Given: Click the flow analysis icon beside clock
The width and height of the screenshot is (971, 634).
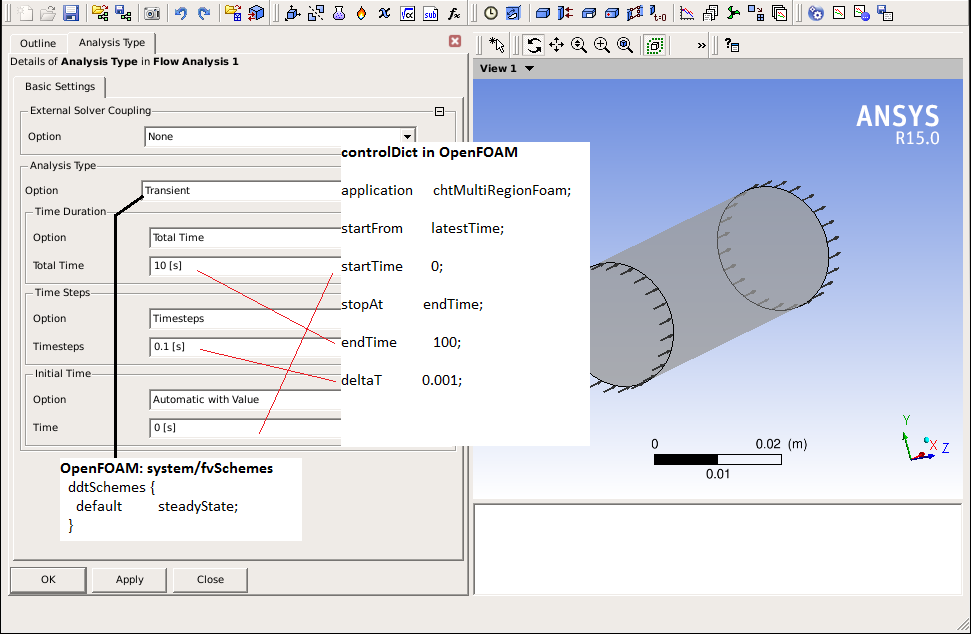Looking at the screenshot, I should (513, 12).
